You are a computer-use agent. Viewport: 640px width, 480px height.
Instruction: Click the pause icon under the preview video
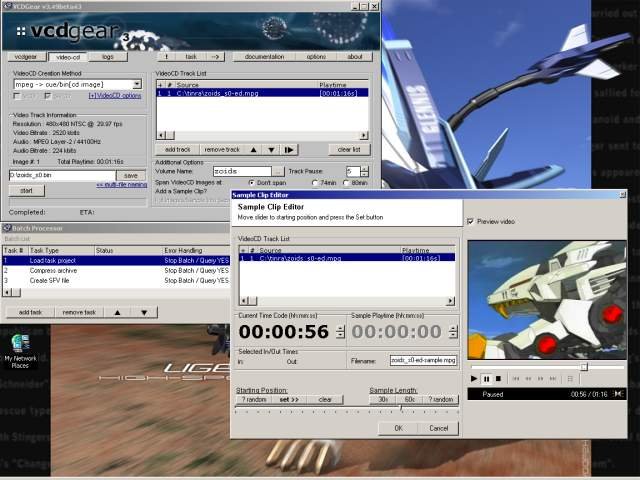tap(487, 379)
